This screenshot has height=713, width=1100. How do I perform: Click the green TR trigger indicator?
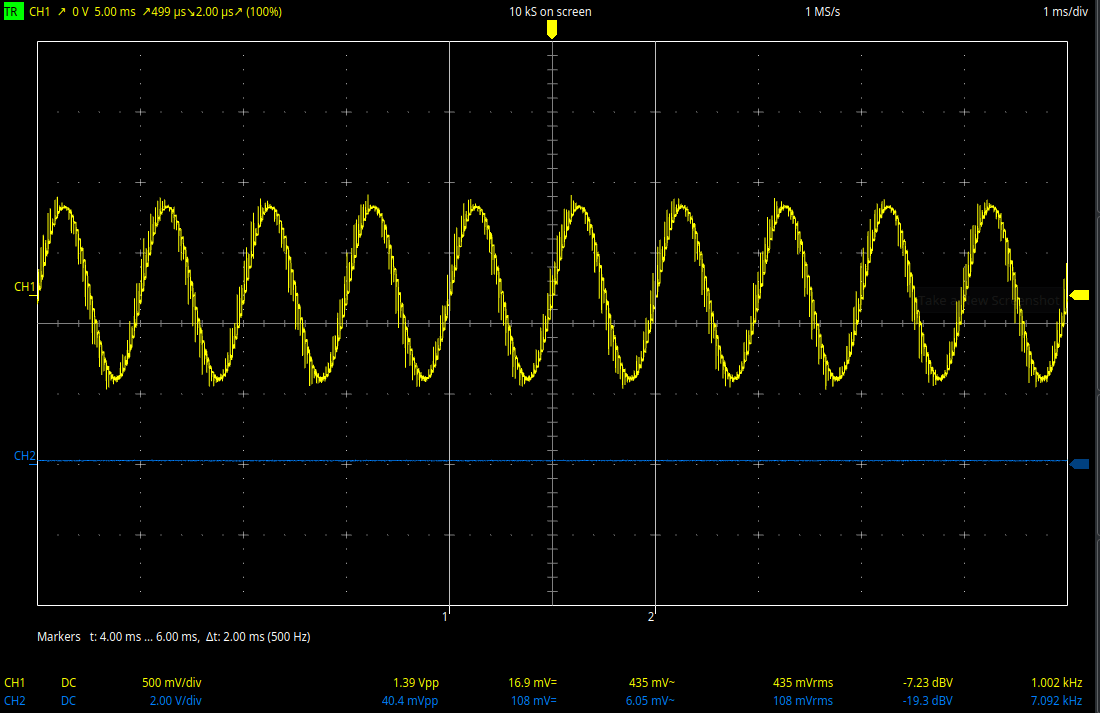(x=12, y=12)
